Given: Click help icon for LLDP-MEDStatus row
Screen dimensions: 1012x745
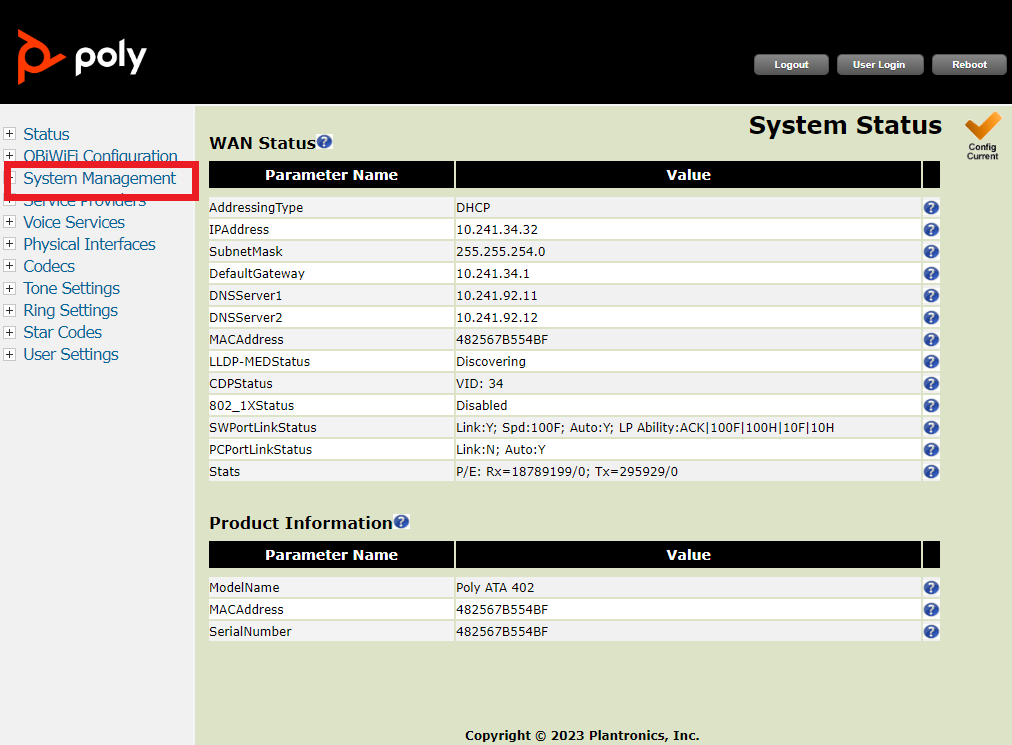Looking at the screenshot, I should coord(931,361).
